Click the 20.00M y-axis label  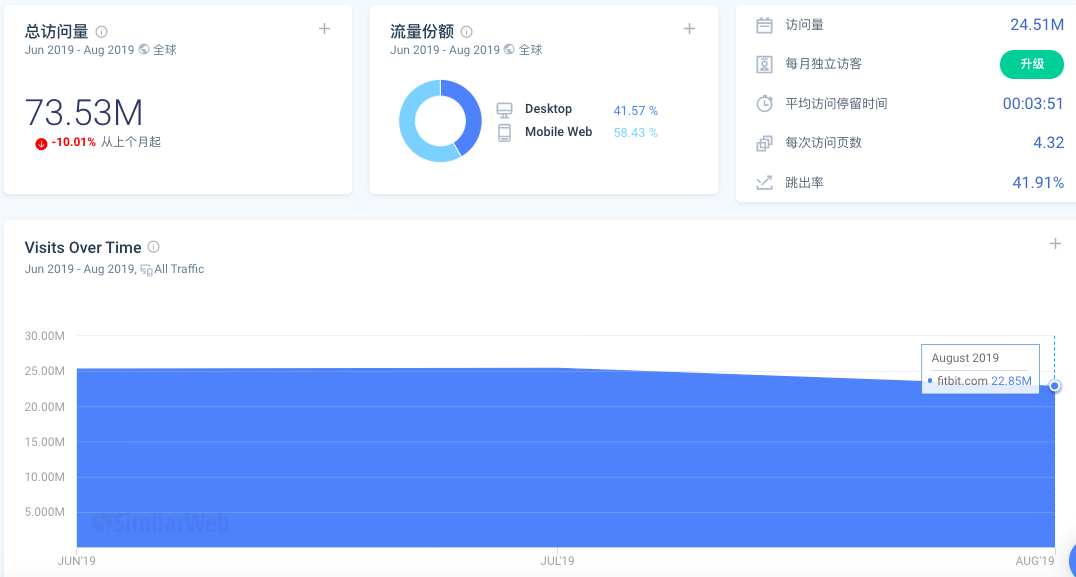click(45, 407)
